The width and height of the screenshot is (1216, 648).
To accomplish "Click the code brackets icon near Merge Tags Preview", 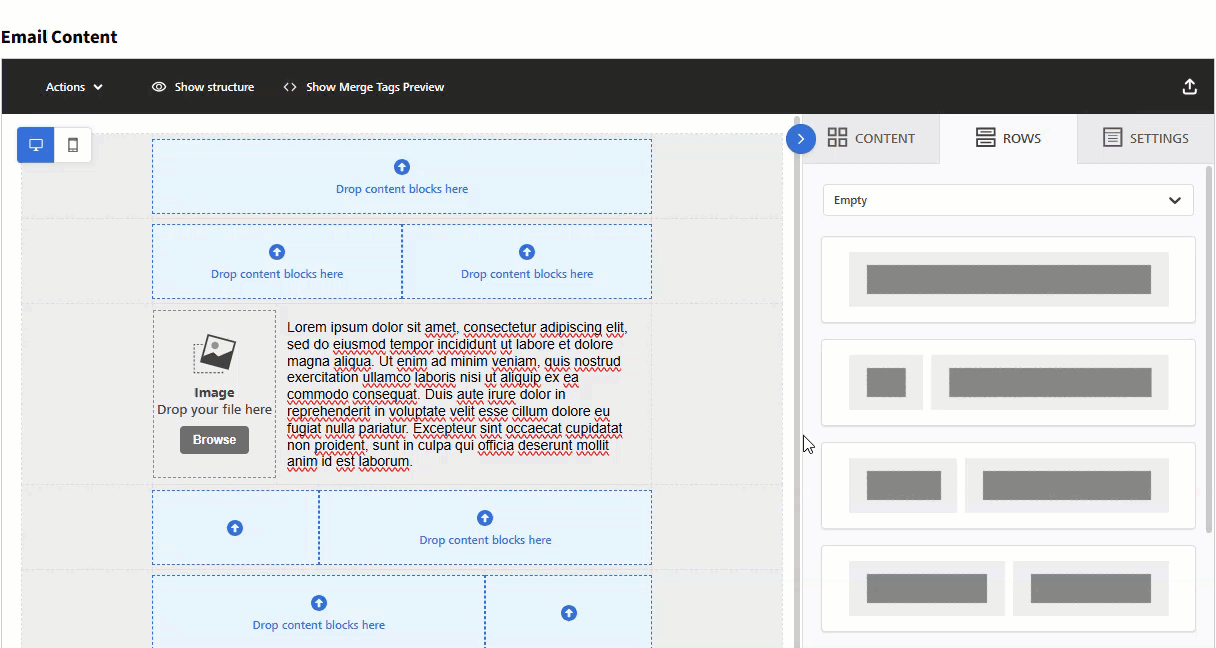I will (x=288, y=87).
